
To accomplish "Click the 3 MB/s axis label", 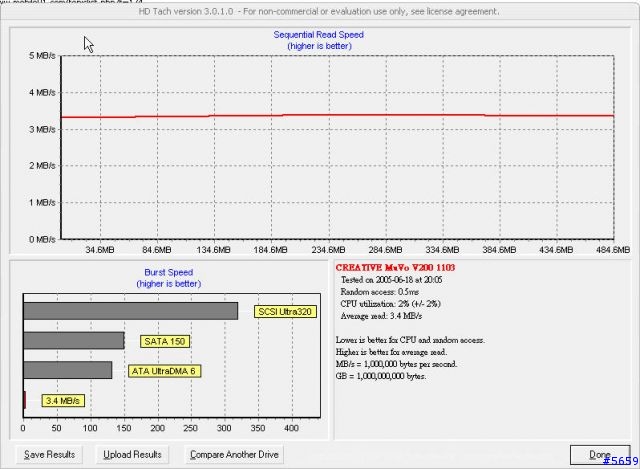I will point(42,129).
